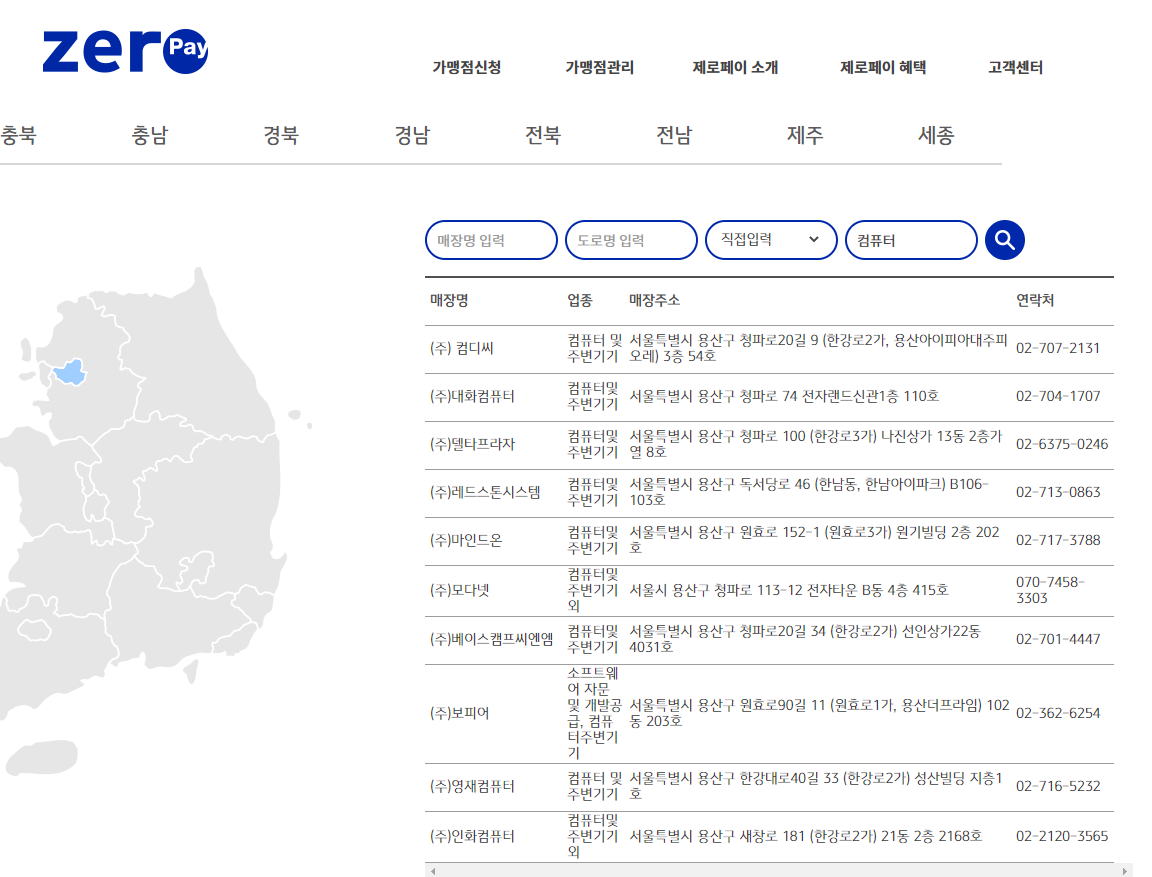Click the blue magnifier search button
Screen dimensions: 1152x877
pos(1004,240)
